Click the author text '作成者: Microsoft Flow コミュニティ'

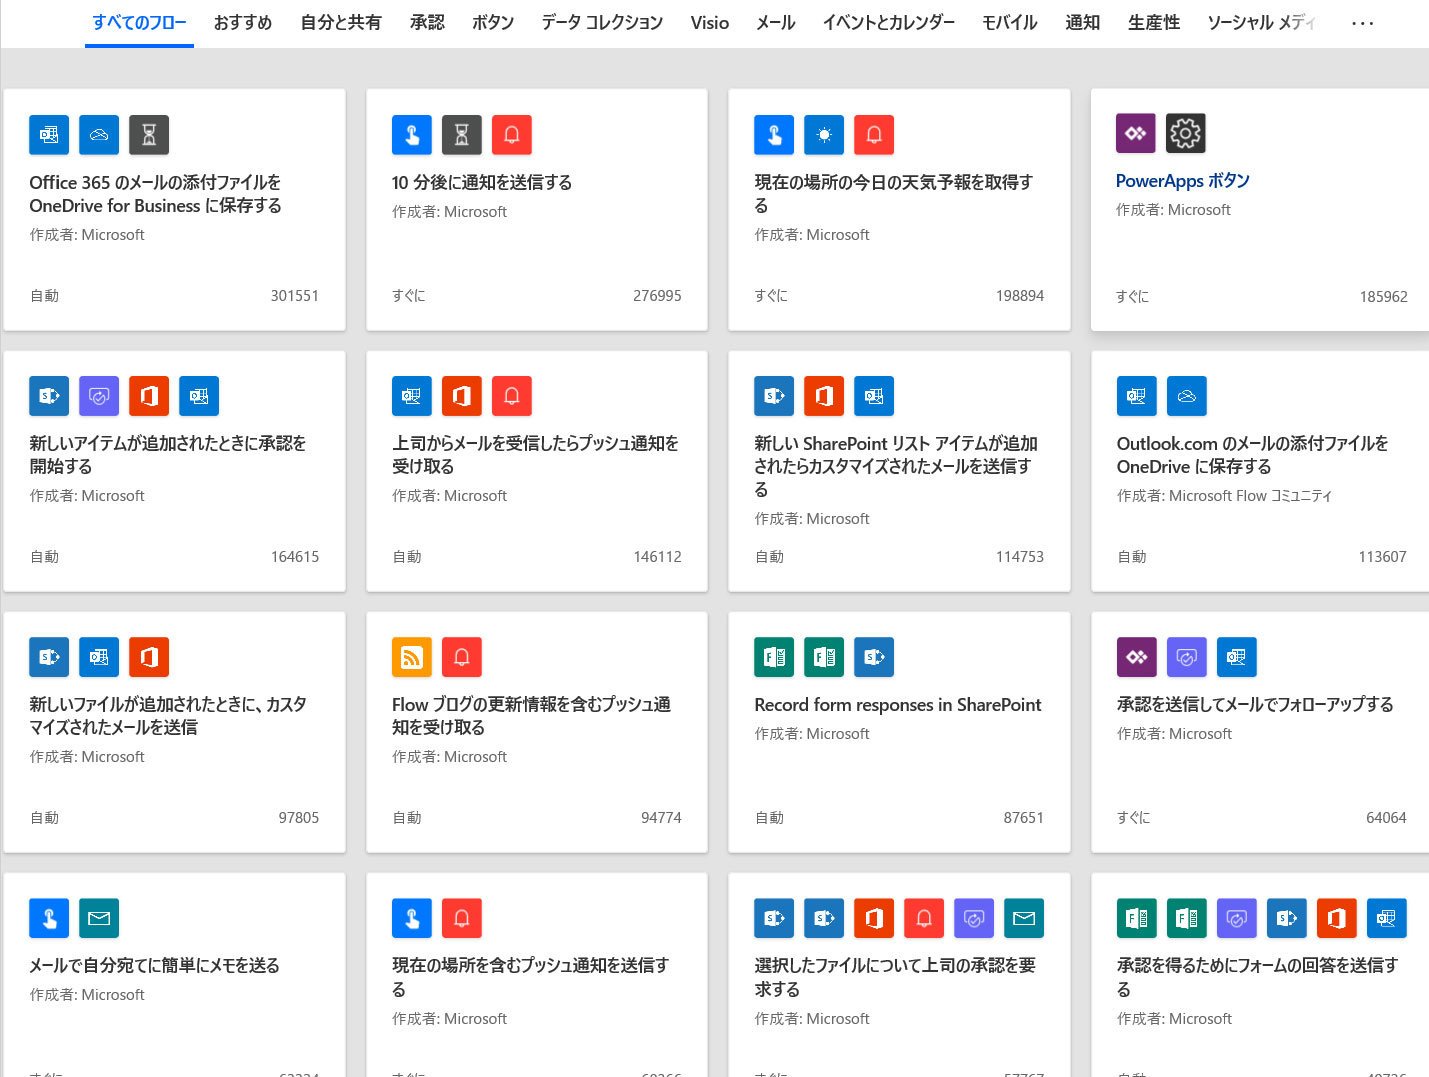[1224, 496]
